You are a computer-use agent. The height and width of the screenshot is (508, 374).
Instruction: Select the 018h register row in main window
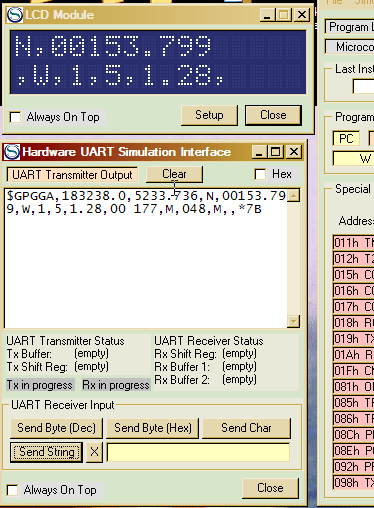coord(353,323)
